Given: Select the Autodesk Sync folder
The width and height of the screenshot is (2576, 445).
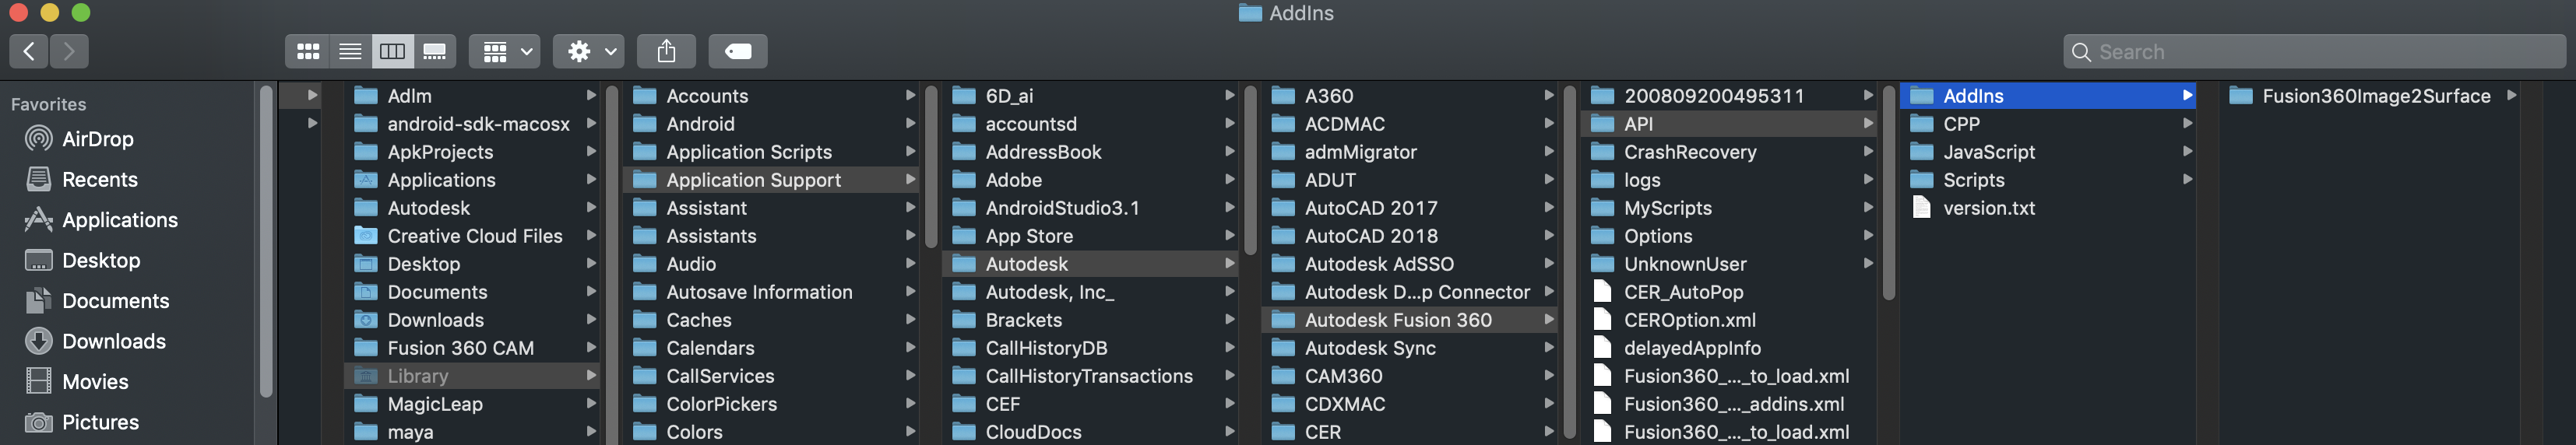Looking at the screenshot, I should tap(1409, 348).
